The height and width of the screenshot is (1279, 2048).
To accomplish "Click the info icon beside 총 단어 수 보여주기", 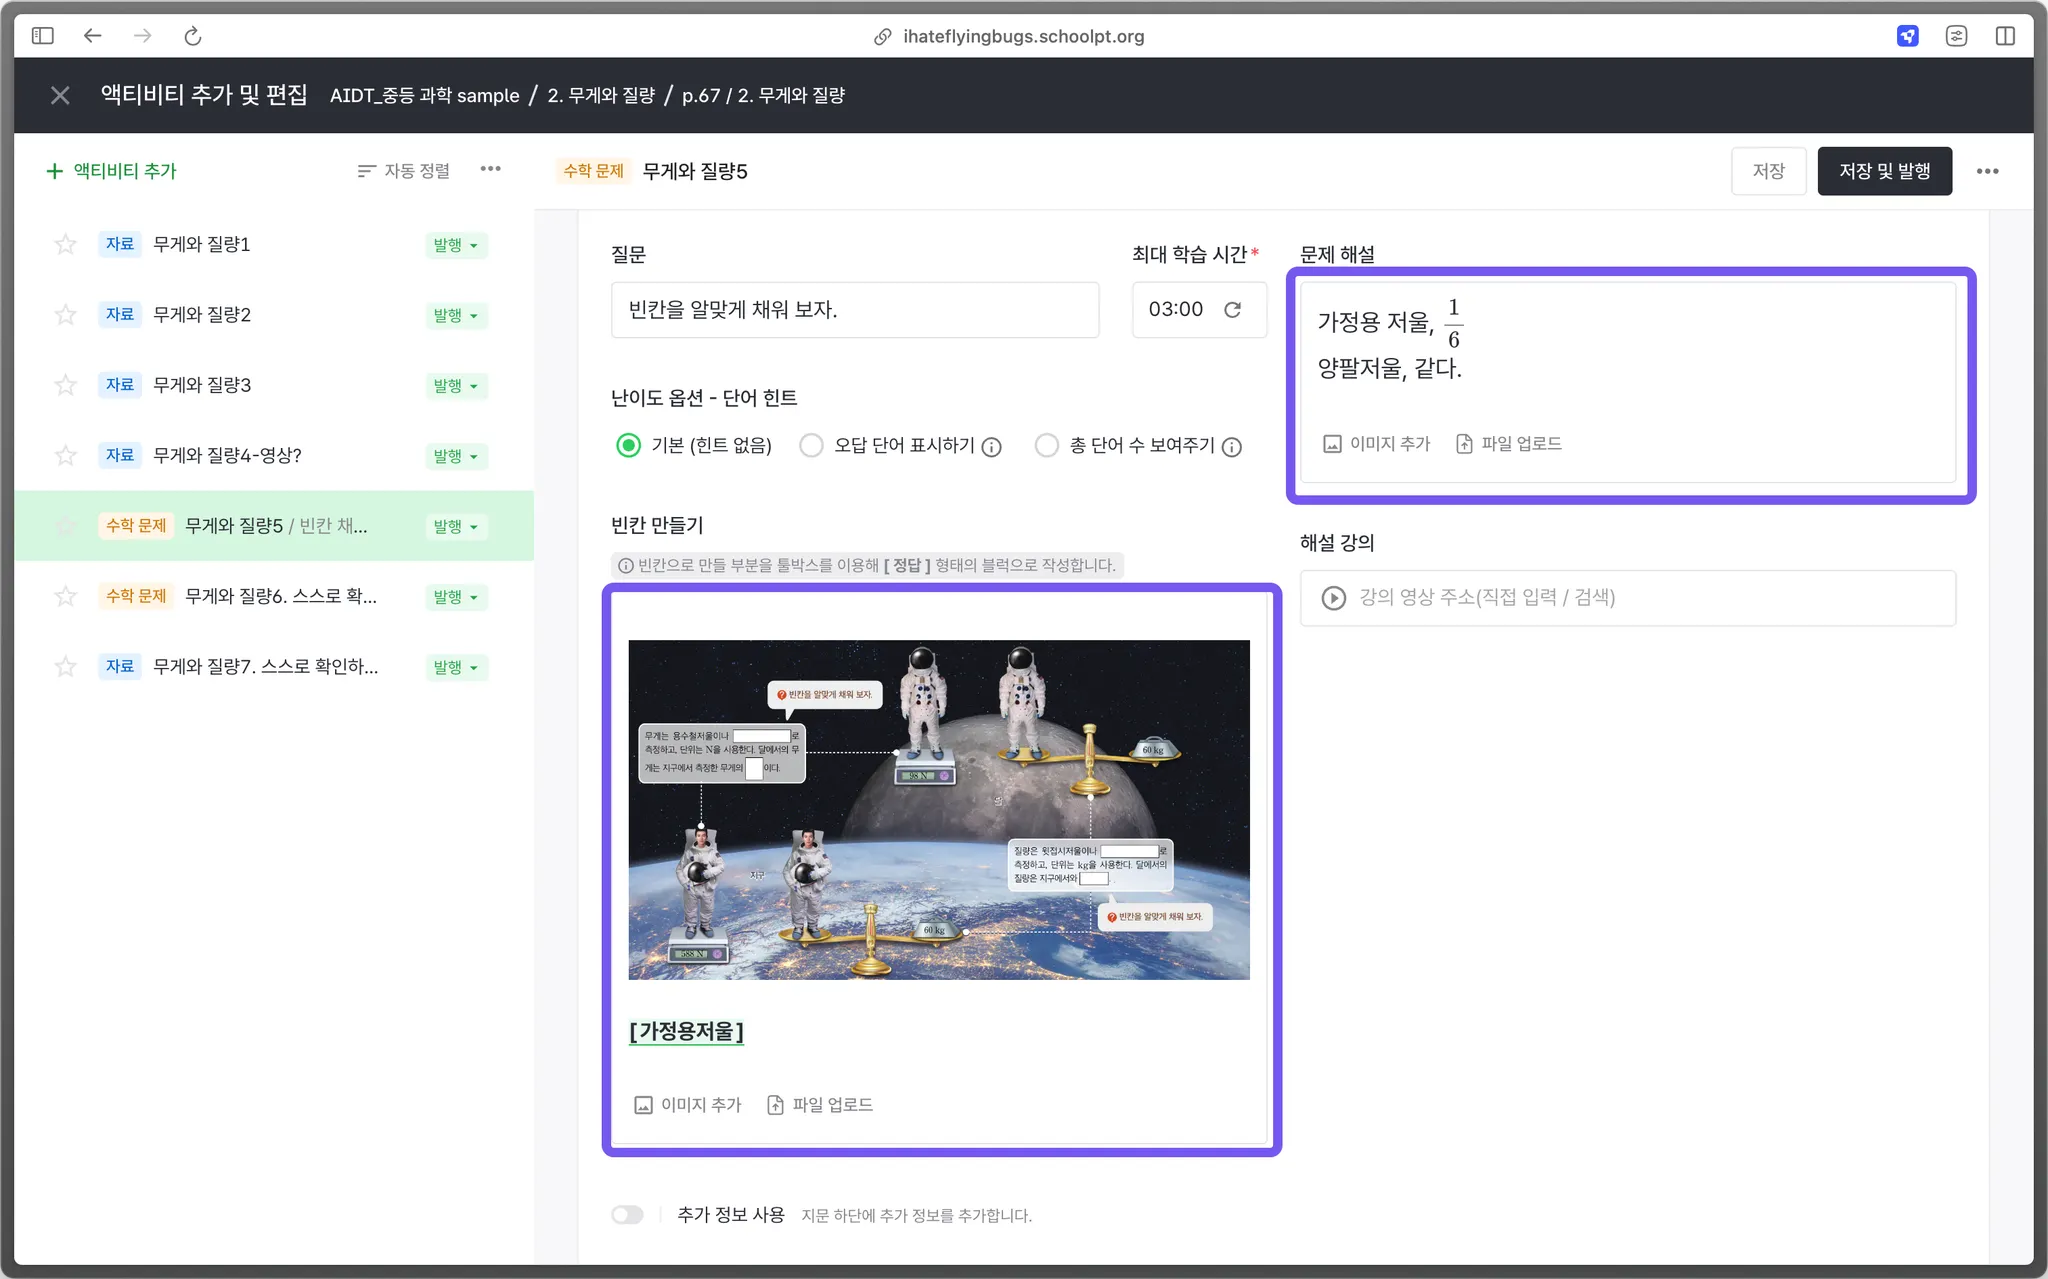I will click(x=1232, y=447).
